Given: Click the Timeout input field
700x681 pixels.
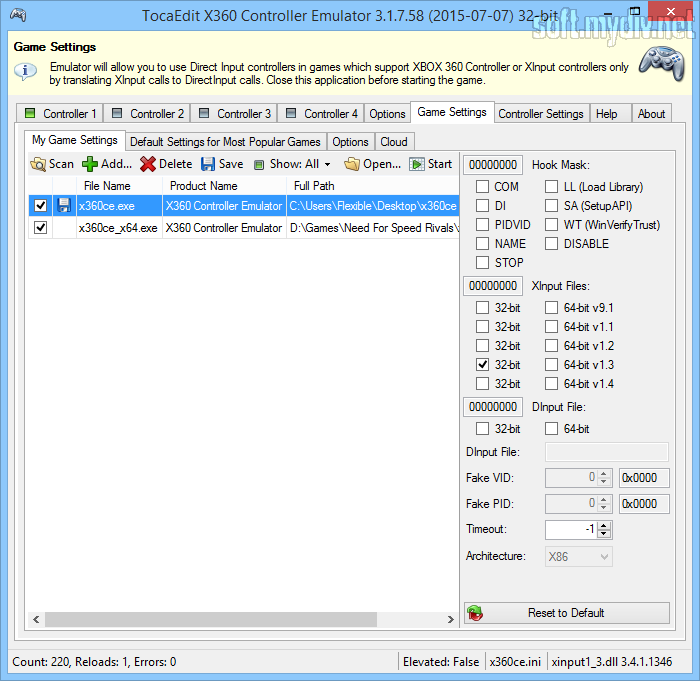Looking at the screenshot, I should pos(572,530).
